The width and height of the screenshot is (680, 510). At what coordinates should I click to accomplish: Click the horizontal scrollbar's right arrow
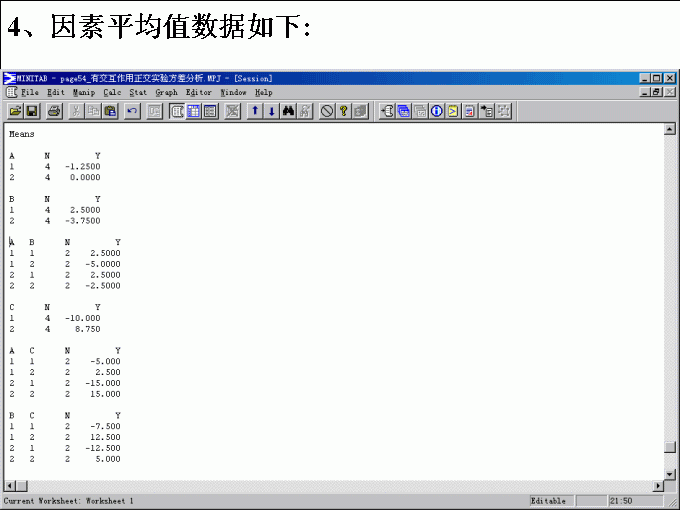658,486
